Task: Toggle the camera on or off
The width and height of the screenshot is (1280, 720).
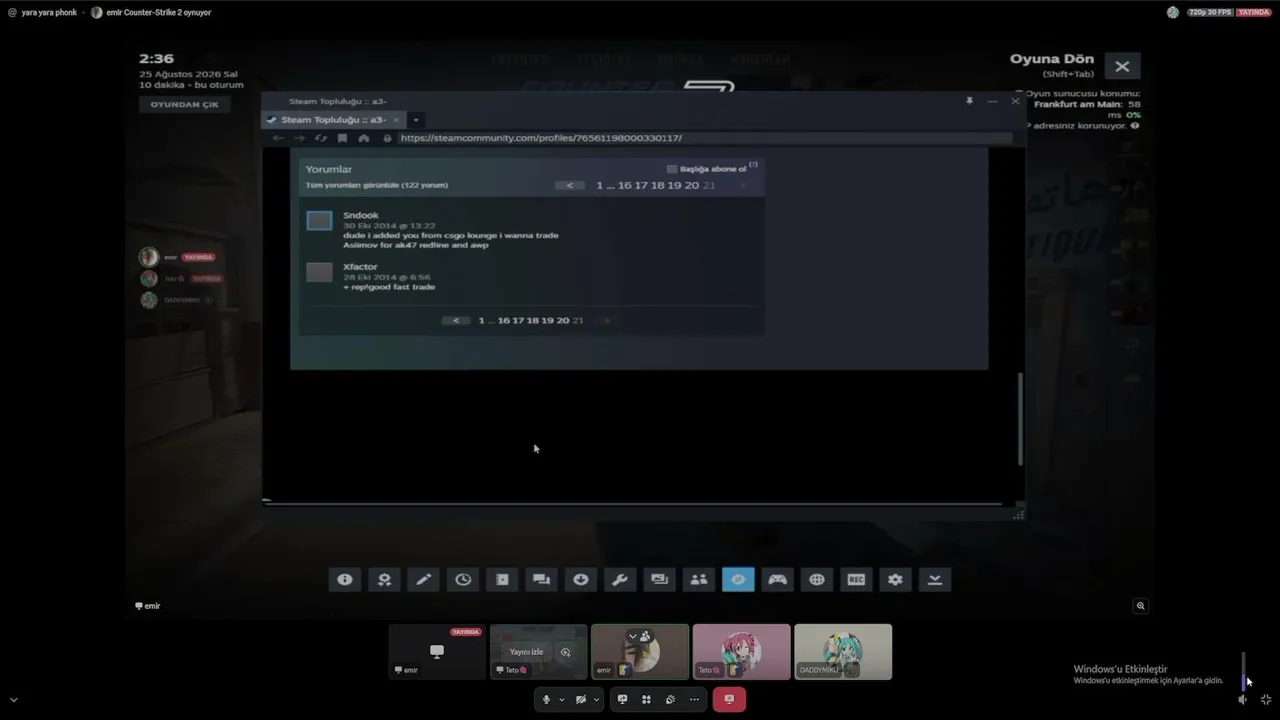Action: 580,699
